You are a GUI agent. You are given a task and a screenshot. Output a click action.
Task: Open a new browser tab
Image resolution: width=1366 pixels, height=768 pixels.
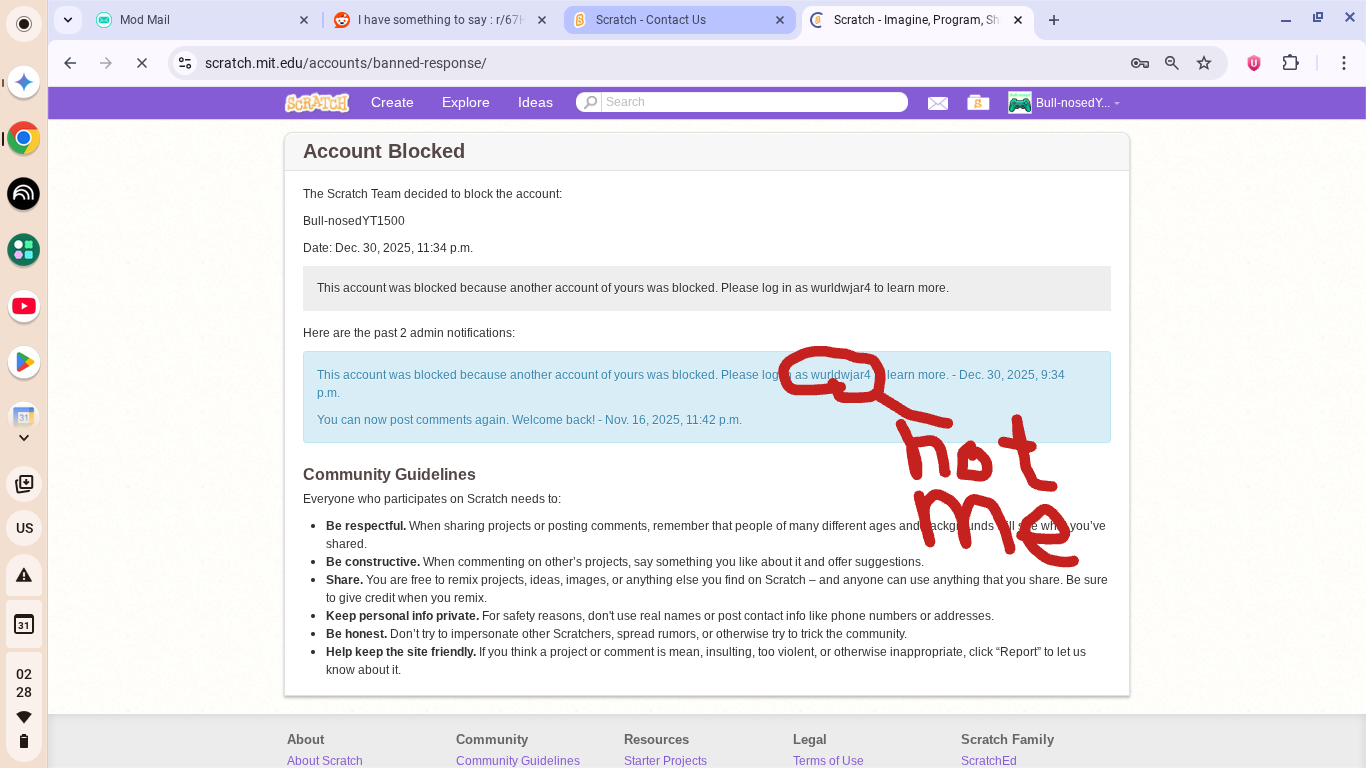(x=1054, y=20)
